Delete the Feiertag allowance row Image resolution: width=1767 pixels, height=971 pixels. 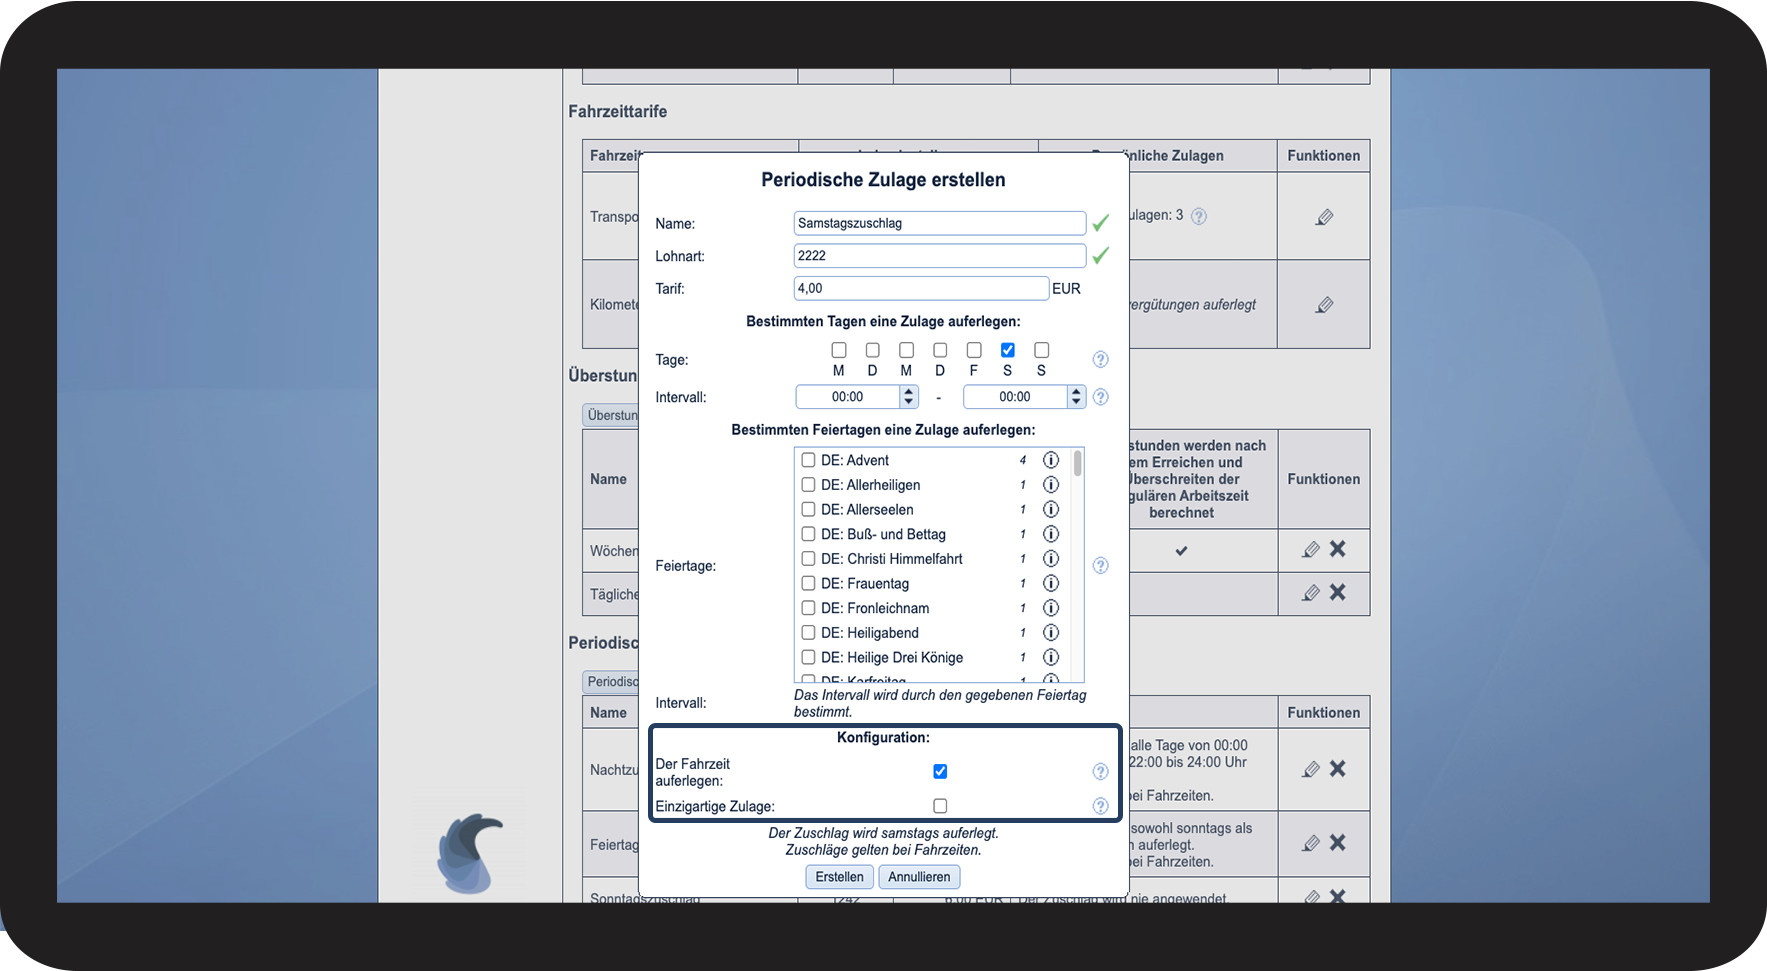1338,842
